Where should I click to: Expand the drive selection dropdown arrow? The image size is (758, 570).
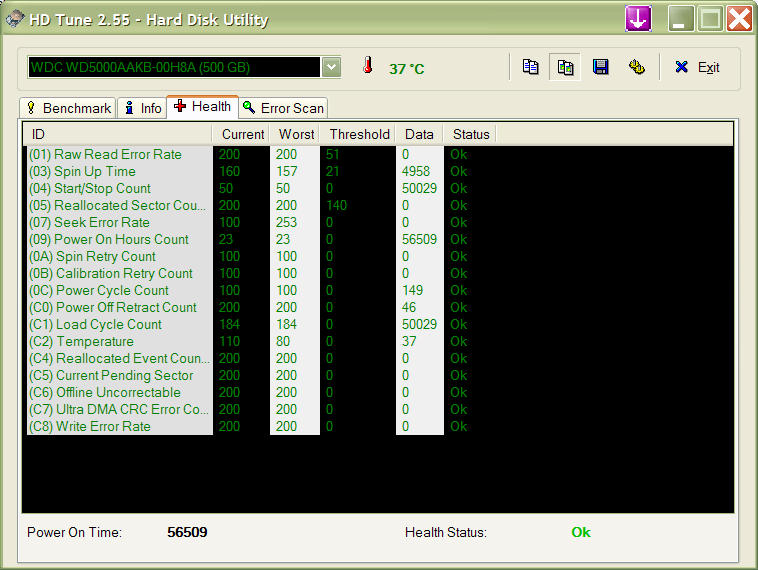[332, 67]
